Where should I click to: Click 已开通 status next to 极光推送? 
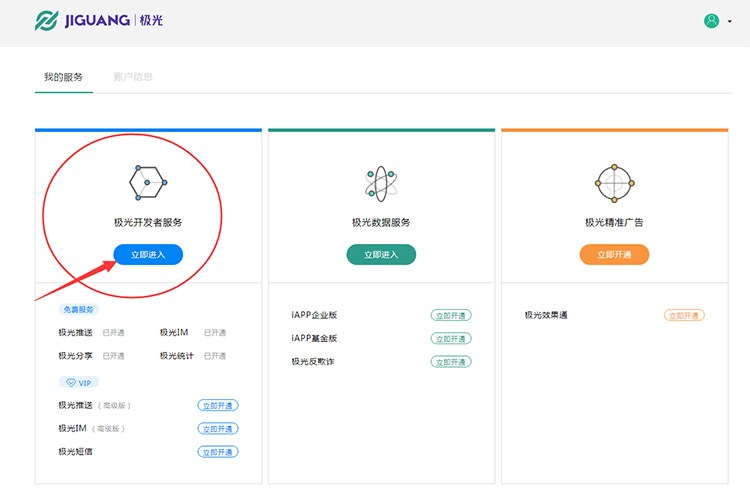pos(113,333)
